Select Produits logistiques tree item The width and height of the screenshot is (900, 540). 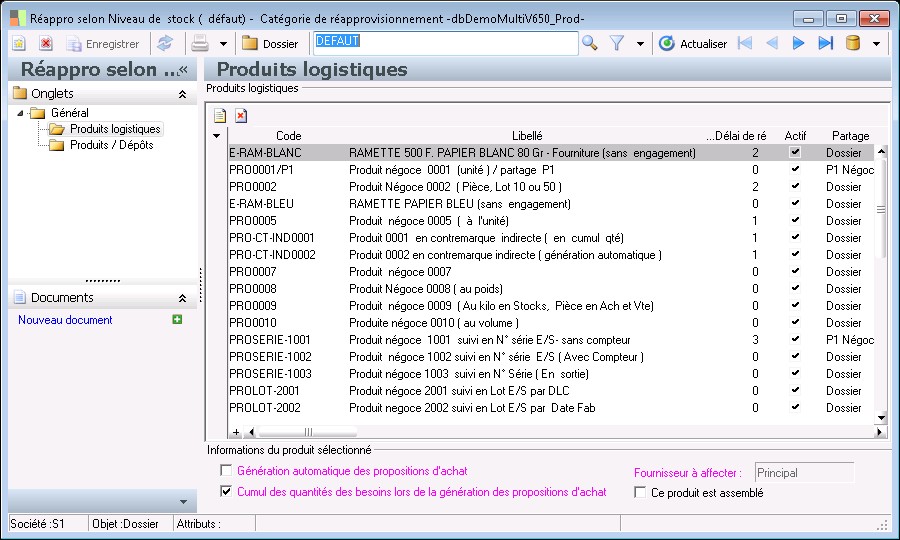point(106,129)
